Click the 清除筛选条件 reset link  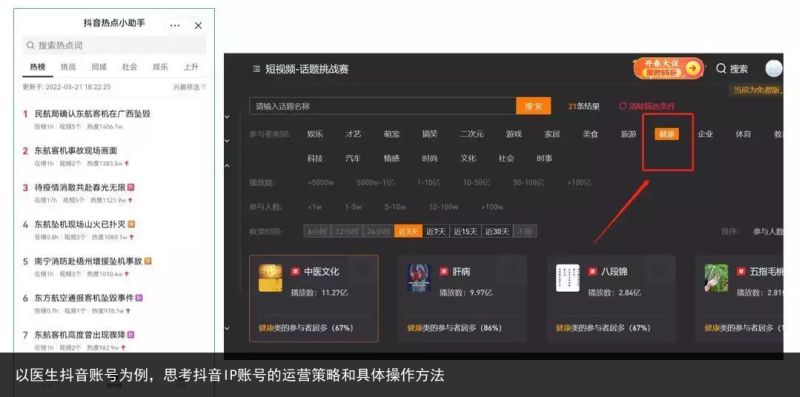coord(647,106)
